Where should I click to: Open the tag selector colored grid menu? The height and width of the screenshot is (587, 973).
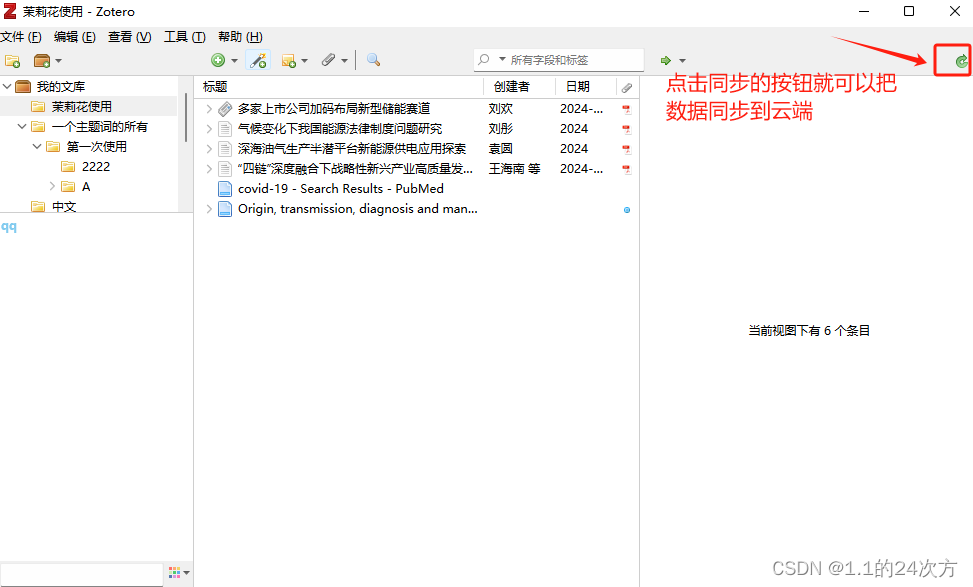pos(179,572)
